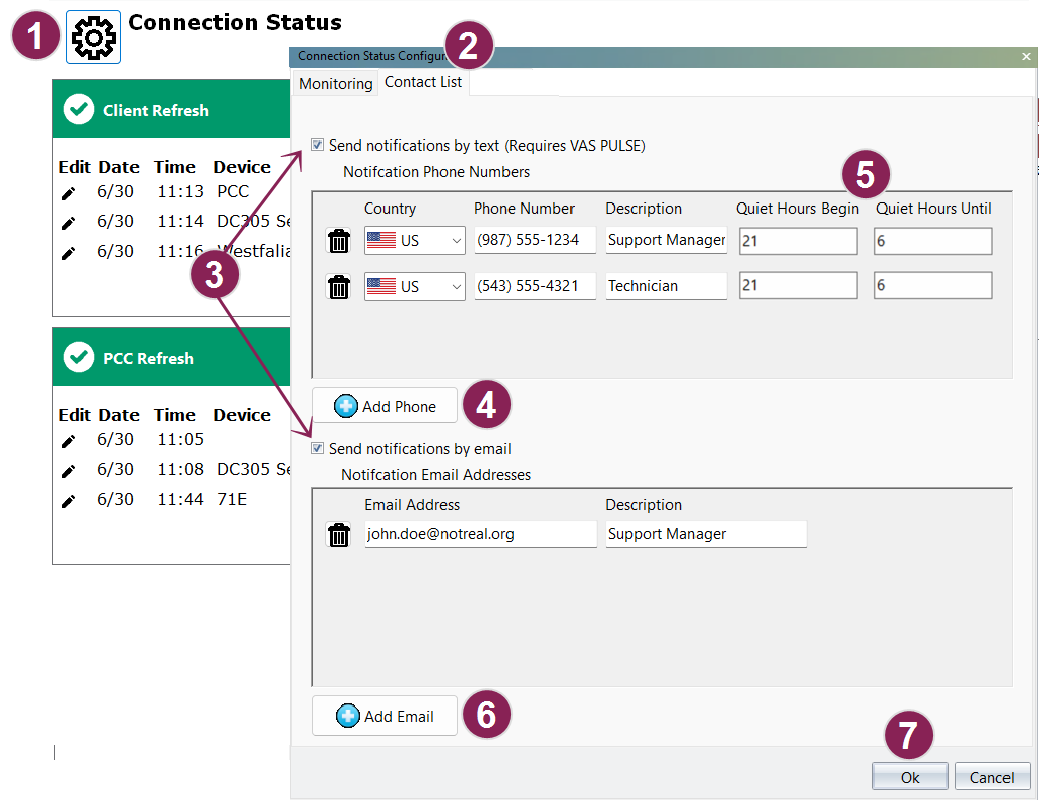Disable send notifications by text checkbox
This screenshot has height=812, width=1051.
click(318, 146)
